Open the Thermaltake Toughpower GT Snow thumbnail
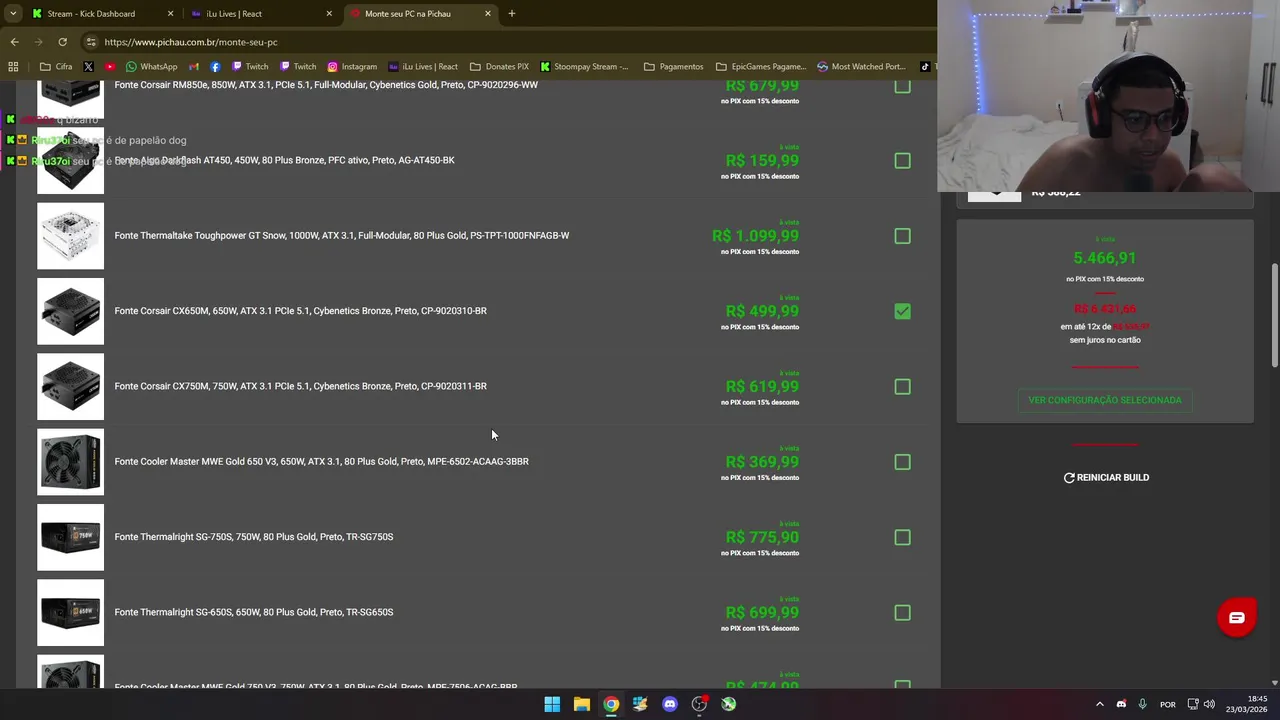 (x=70, y=236)
